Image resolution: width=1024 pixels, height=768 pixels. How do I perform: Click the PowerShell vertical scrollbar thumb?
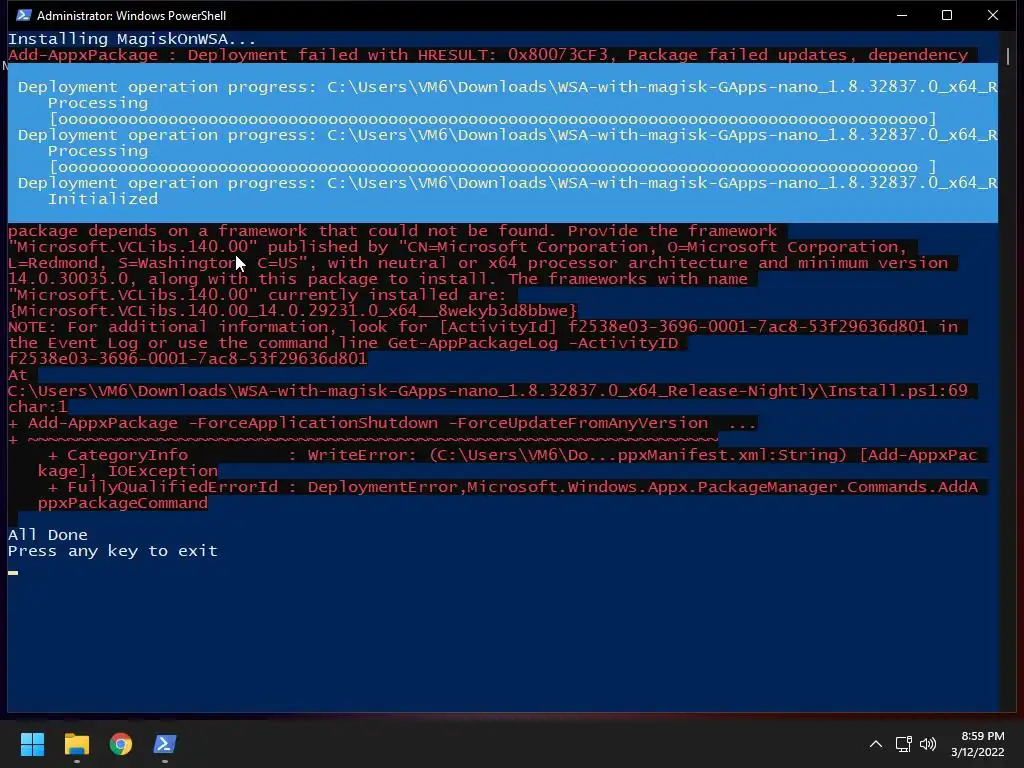pyautogui.click(x=1009, y=56)
